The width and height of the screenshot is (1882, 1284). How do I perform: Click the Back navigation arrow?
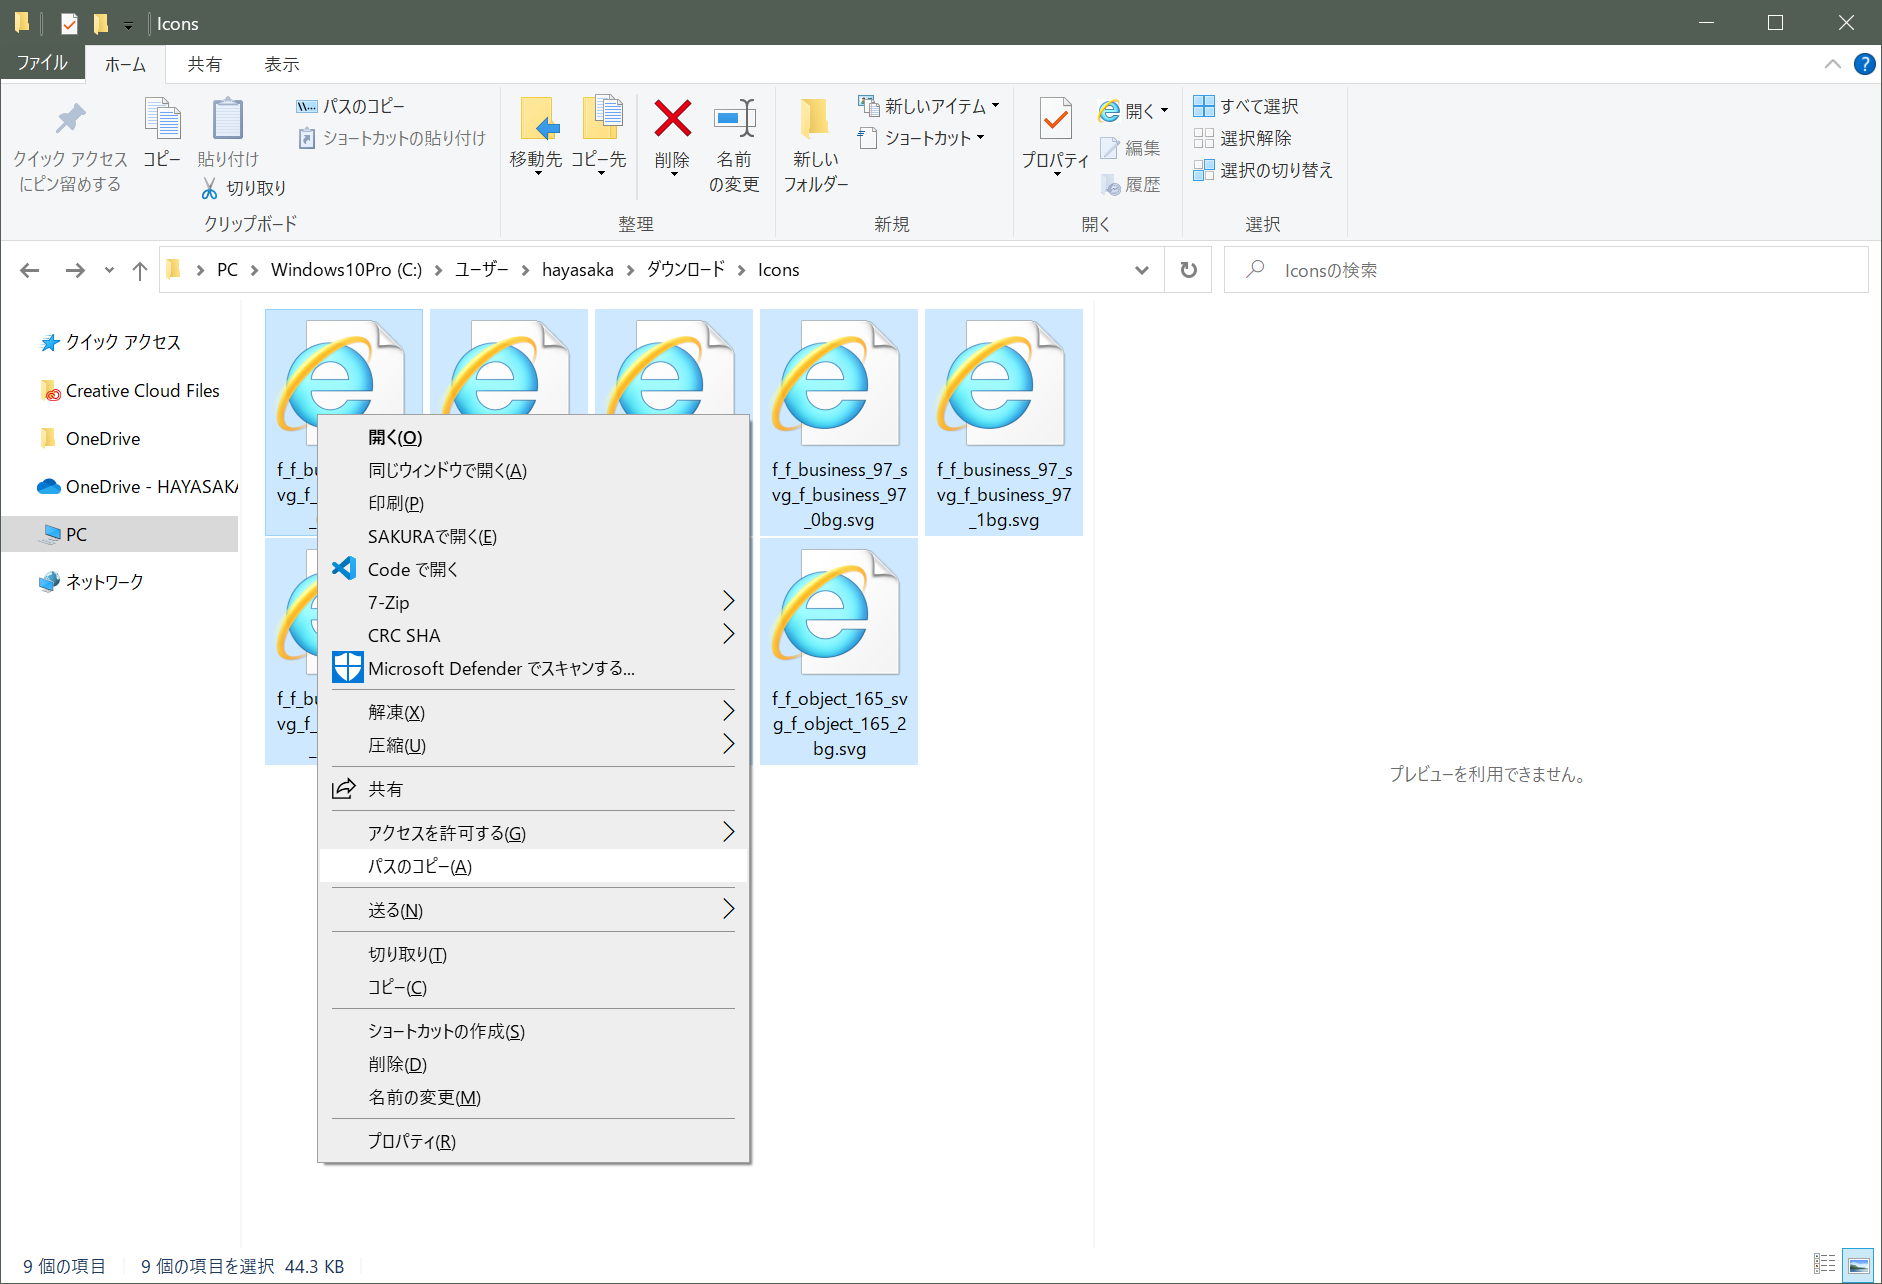(x=30, y=270)
